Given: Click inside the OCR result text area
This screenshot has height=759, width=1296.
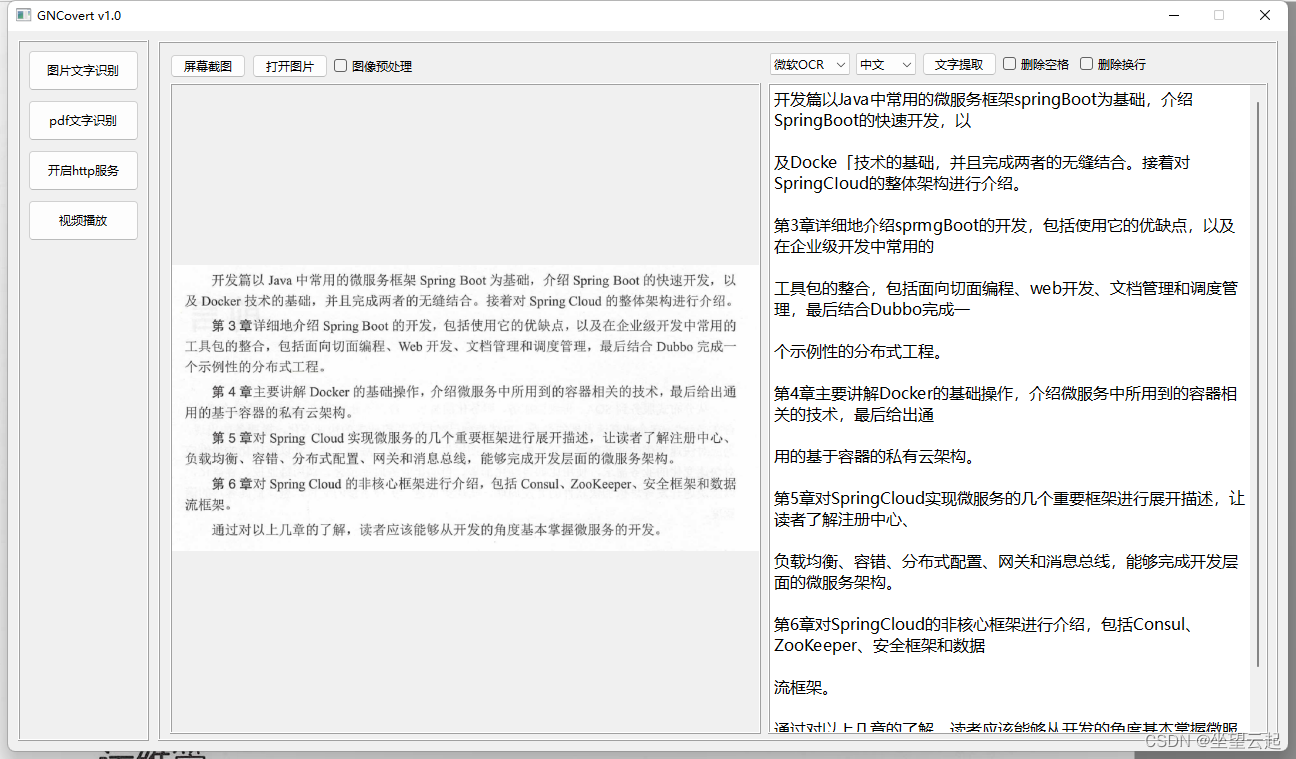Looking at the screenshot, I should pyautogui.click(x=1000, y=400).
